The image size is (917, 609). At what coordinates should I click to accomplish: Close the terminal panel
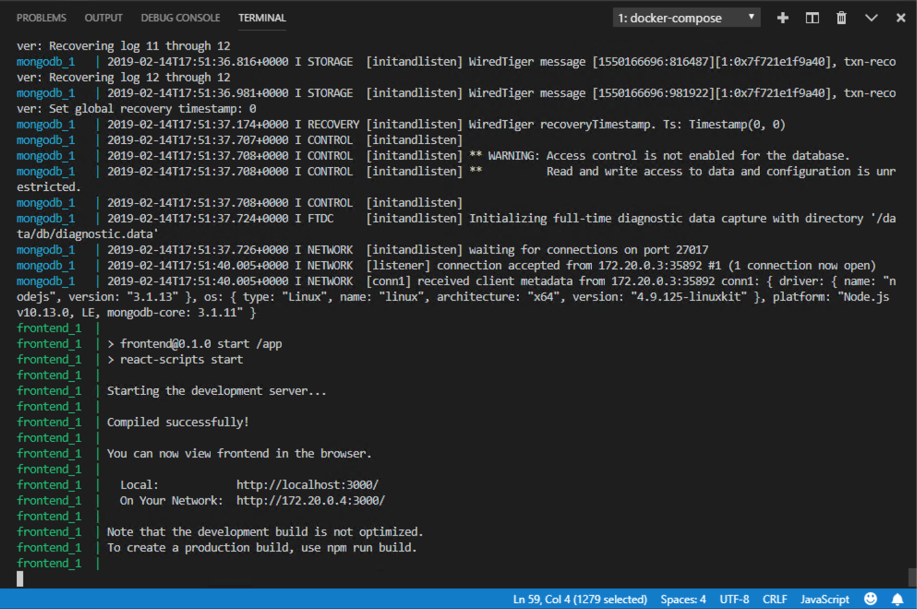pos(901,18)
